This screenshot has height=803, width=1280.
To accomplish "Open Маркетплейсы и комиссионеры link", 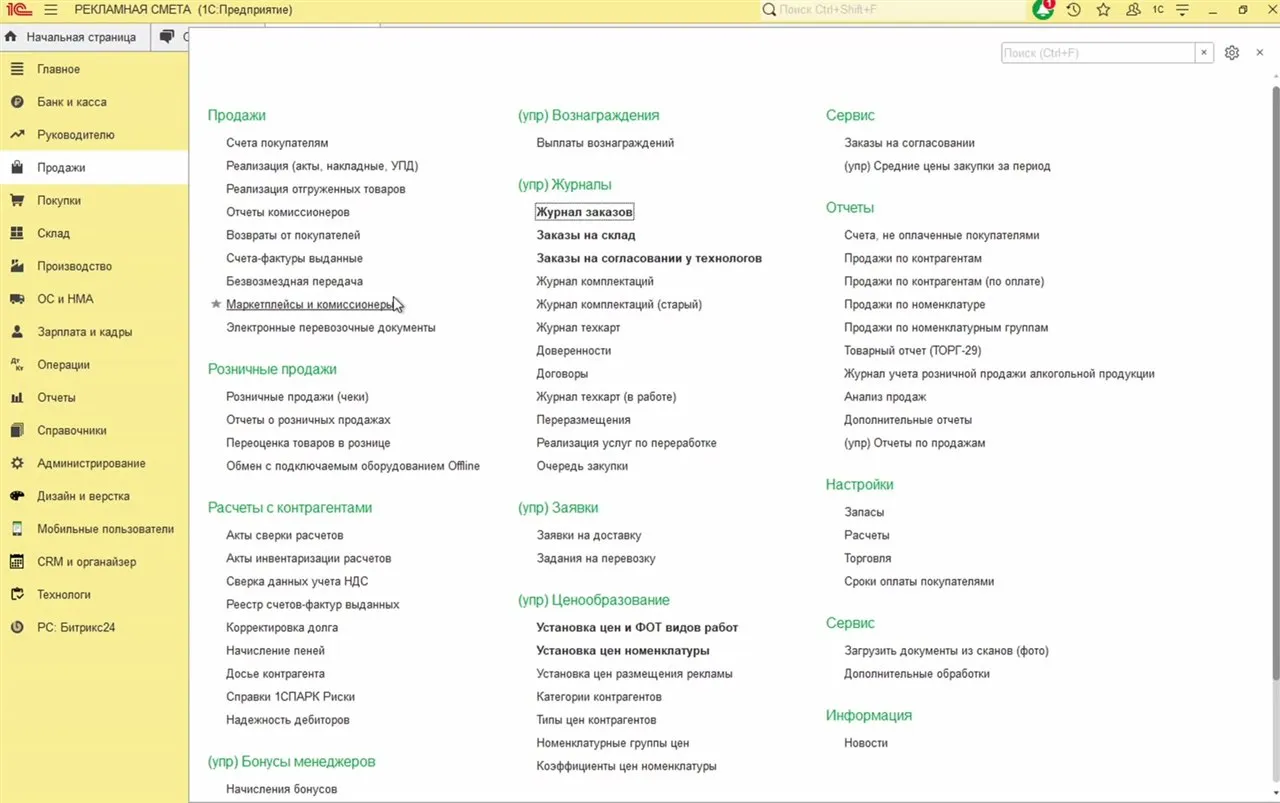I will point(311,304).
